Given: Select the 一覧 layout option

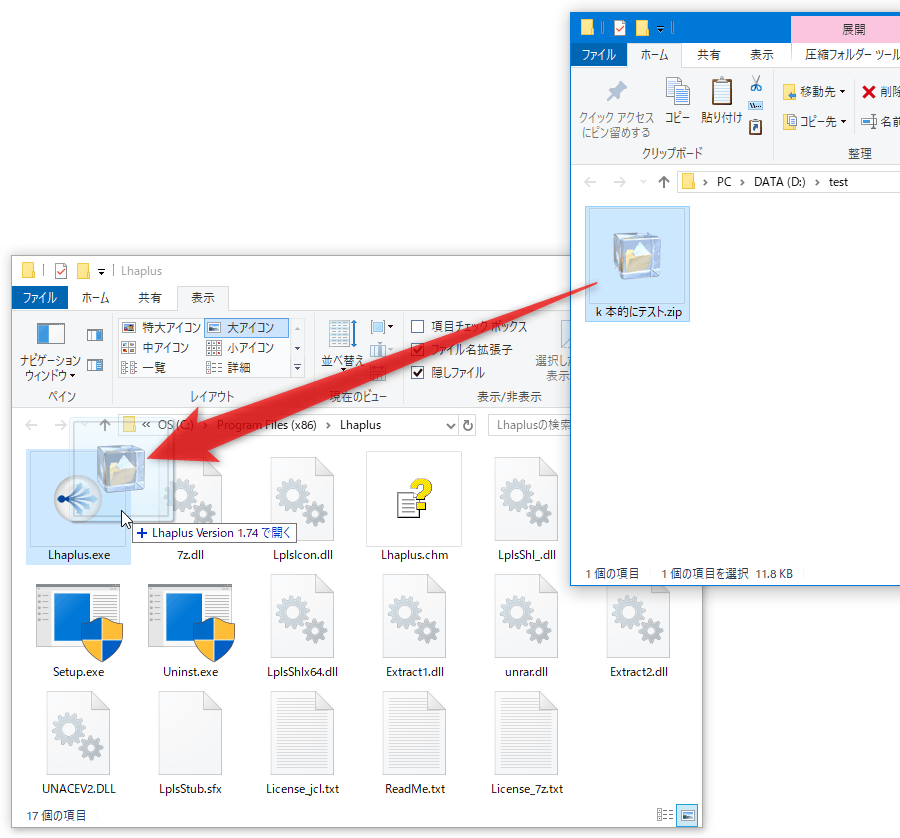Looking at the screenshot, I should click(144, 367).
